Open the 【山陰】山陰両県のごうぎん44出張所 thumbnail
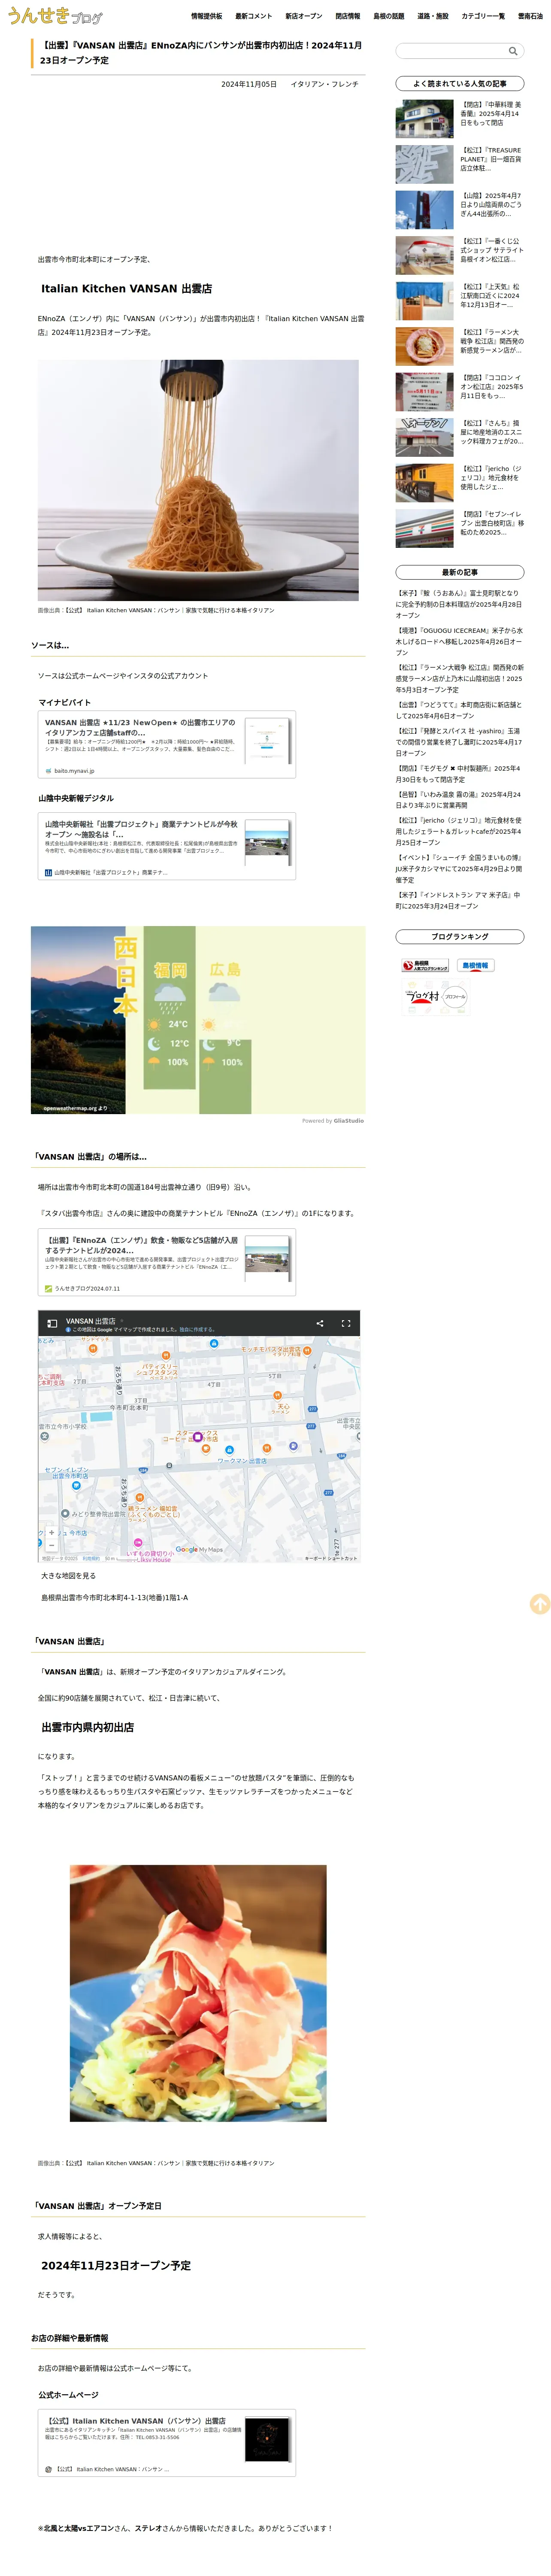Image resolution: width=551 pixels, height=2576 pixels. (x=424, y=211)
